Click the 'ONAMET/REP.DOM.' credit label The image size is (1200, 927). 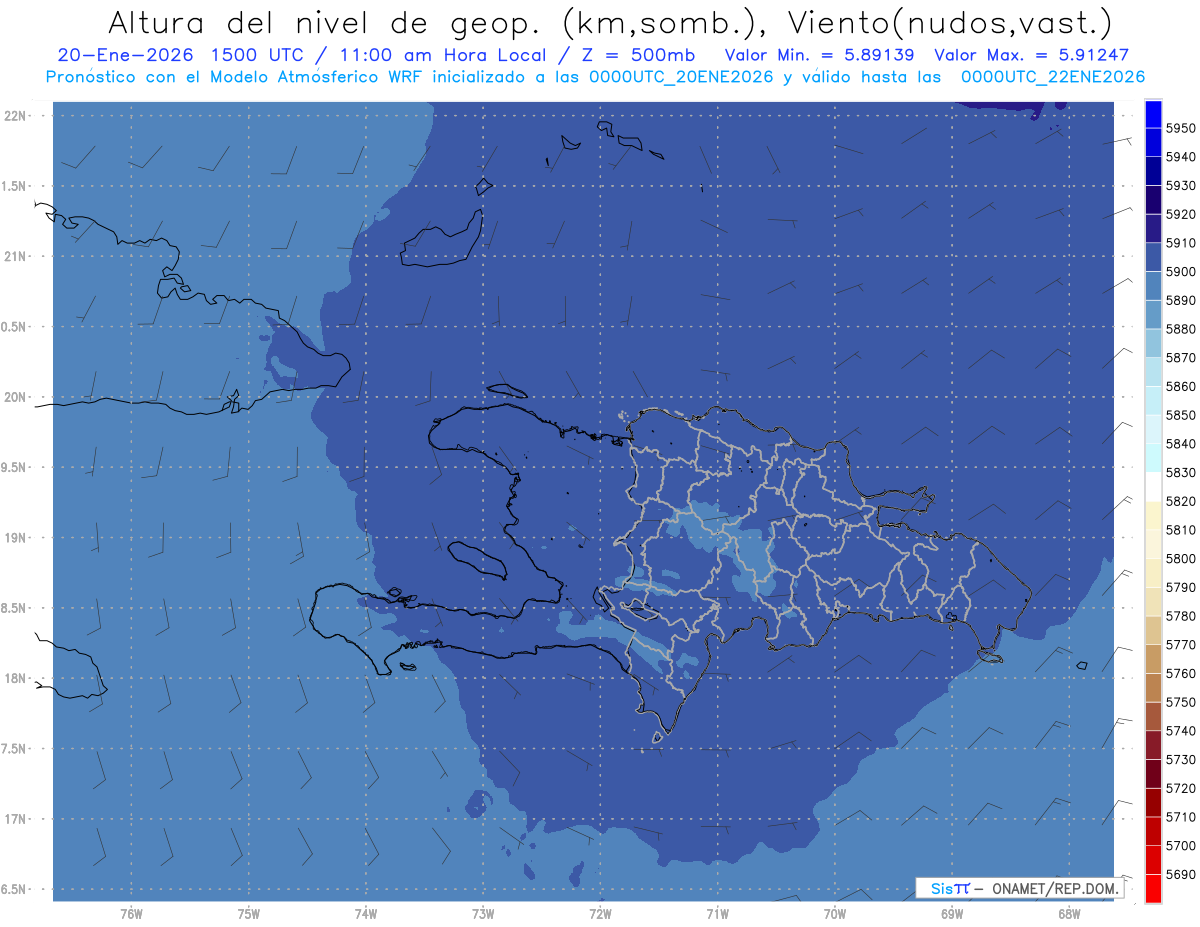[x=1055, y=888]
